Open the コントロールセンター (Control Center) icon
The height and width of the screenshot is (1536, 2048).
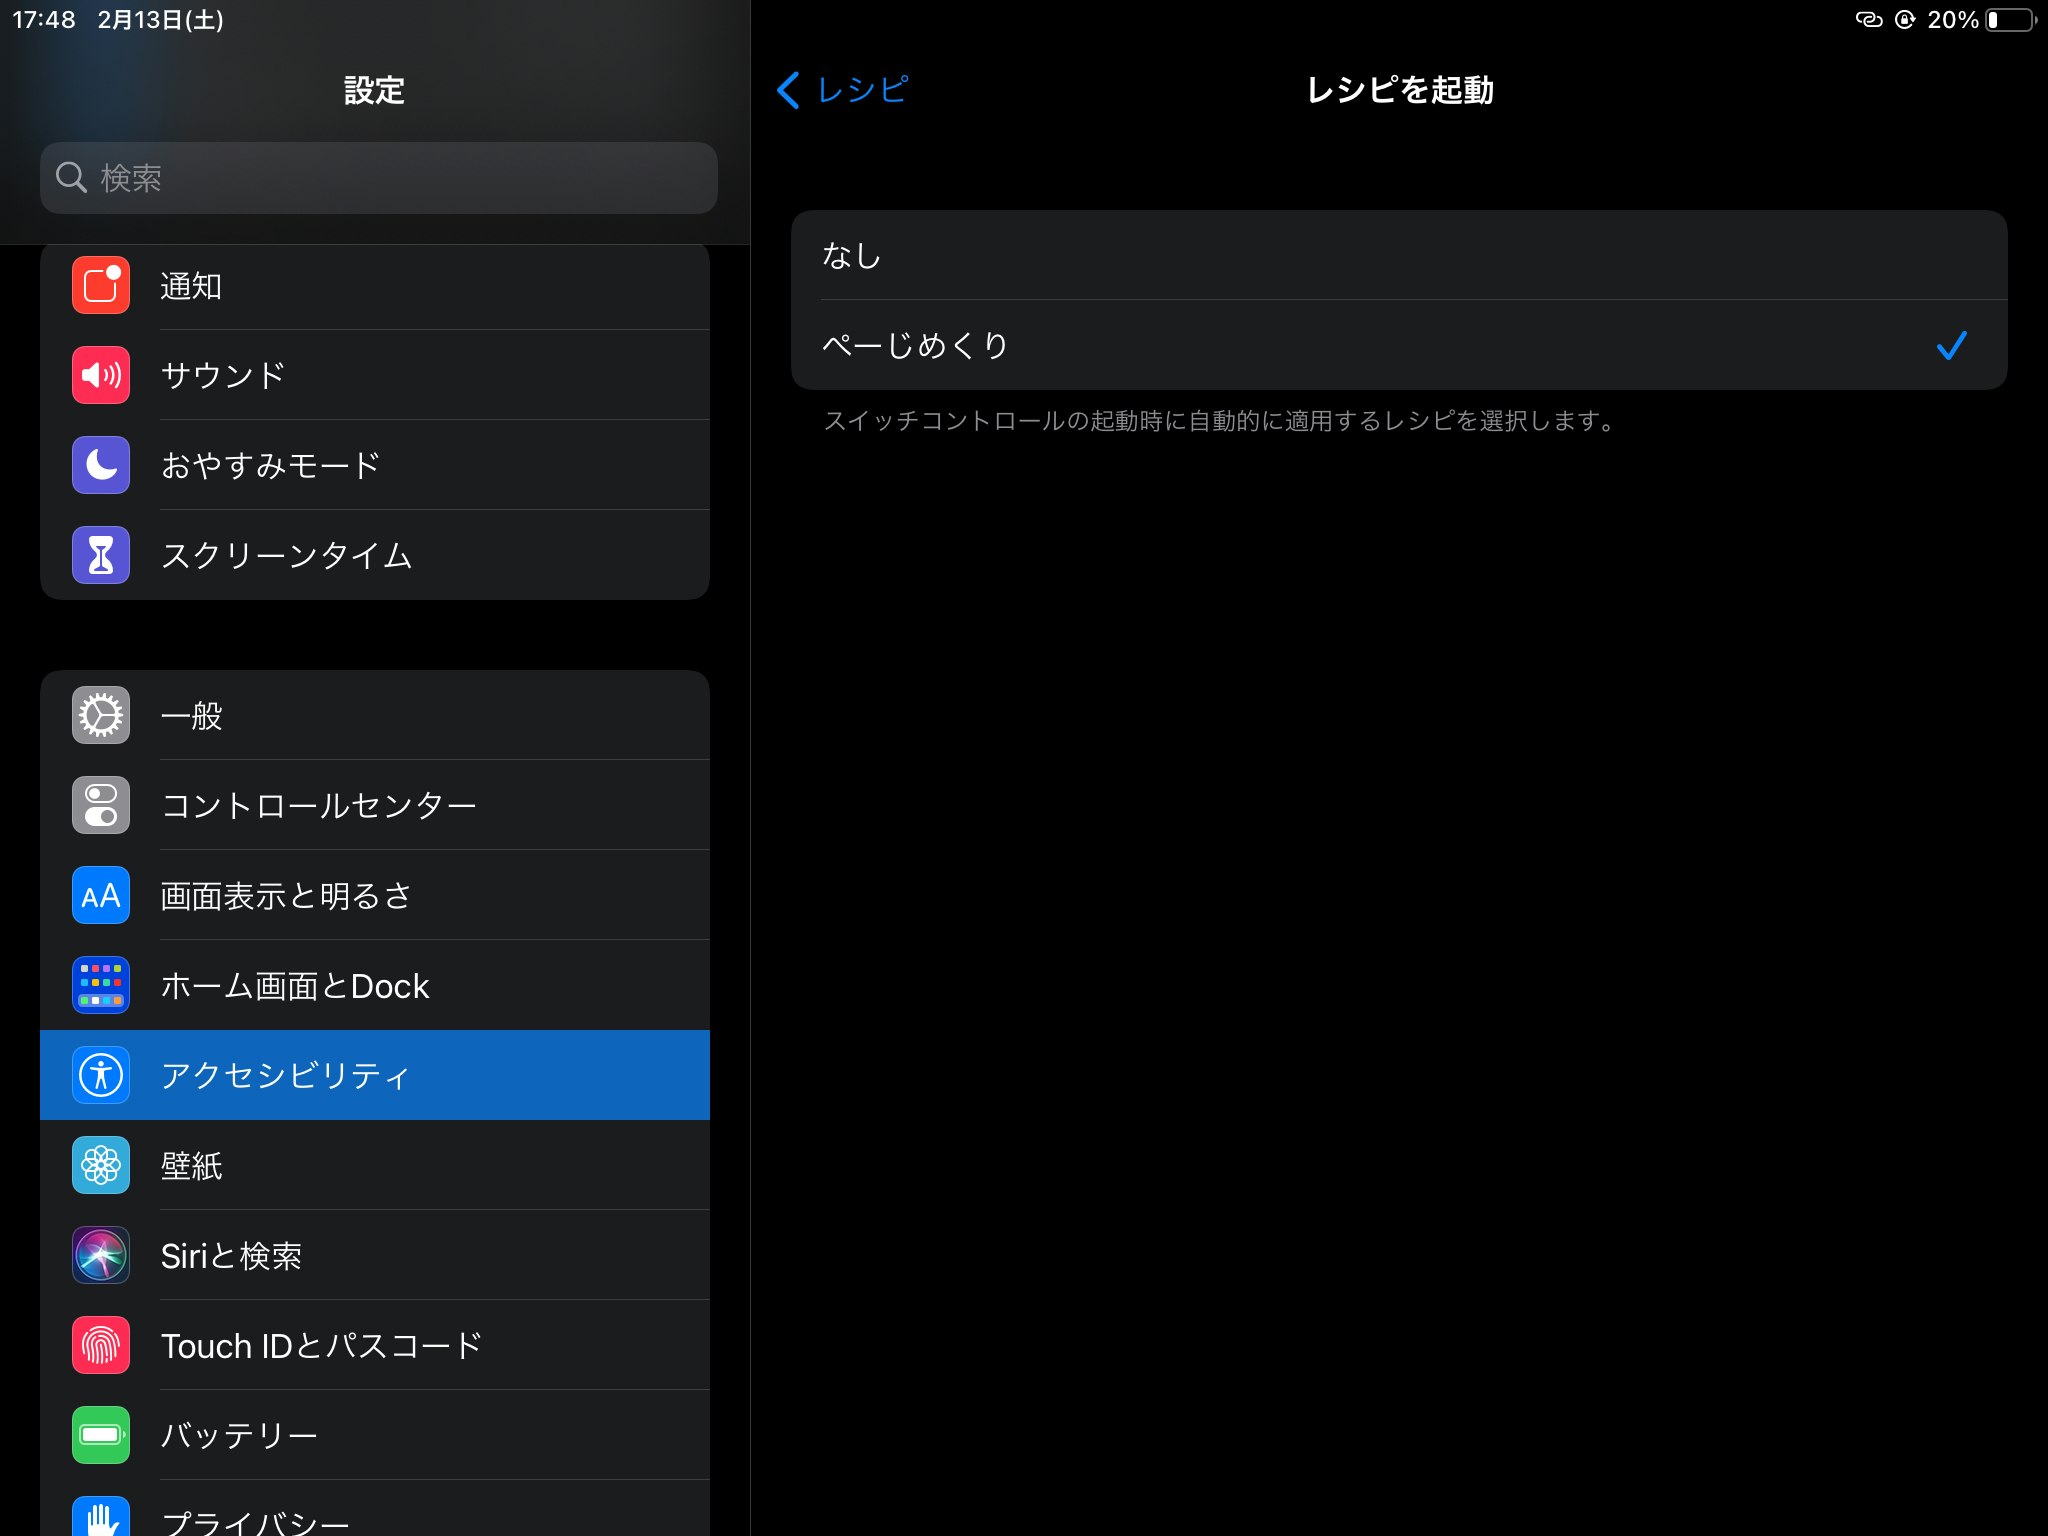(x=100, y=805)
